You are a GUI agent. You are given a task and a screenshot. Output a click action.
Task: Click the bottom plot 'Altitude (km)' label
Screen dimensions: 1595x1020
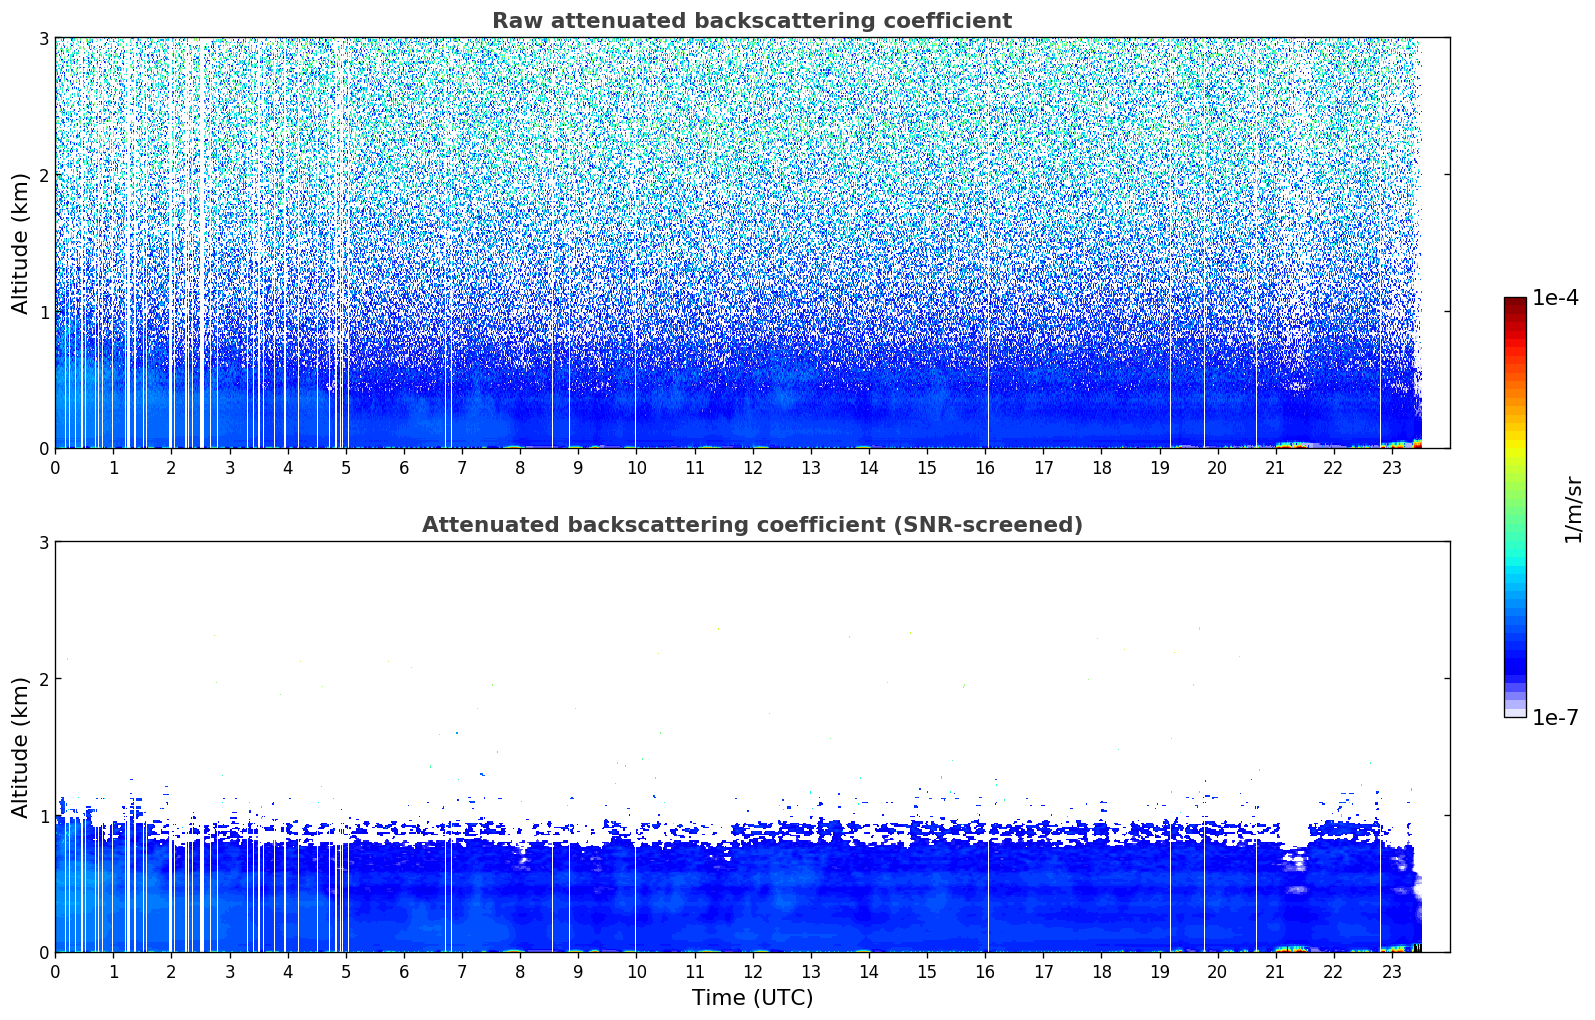coord(21,747)
